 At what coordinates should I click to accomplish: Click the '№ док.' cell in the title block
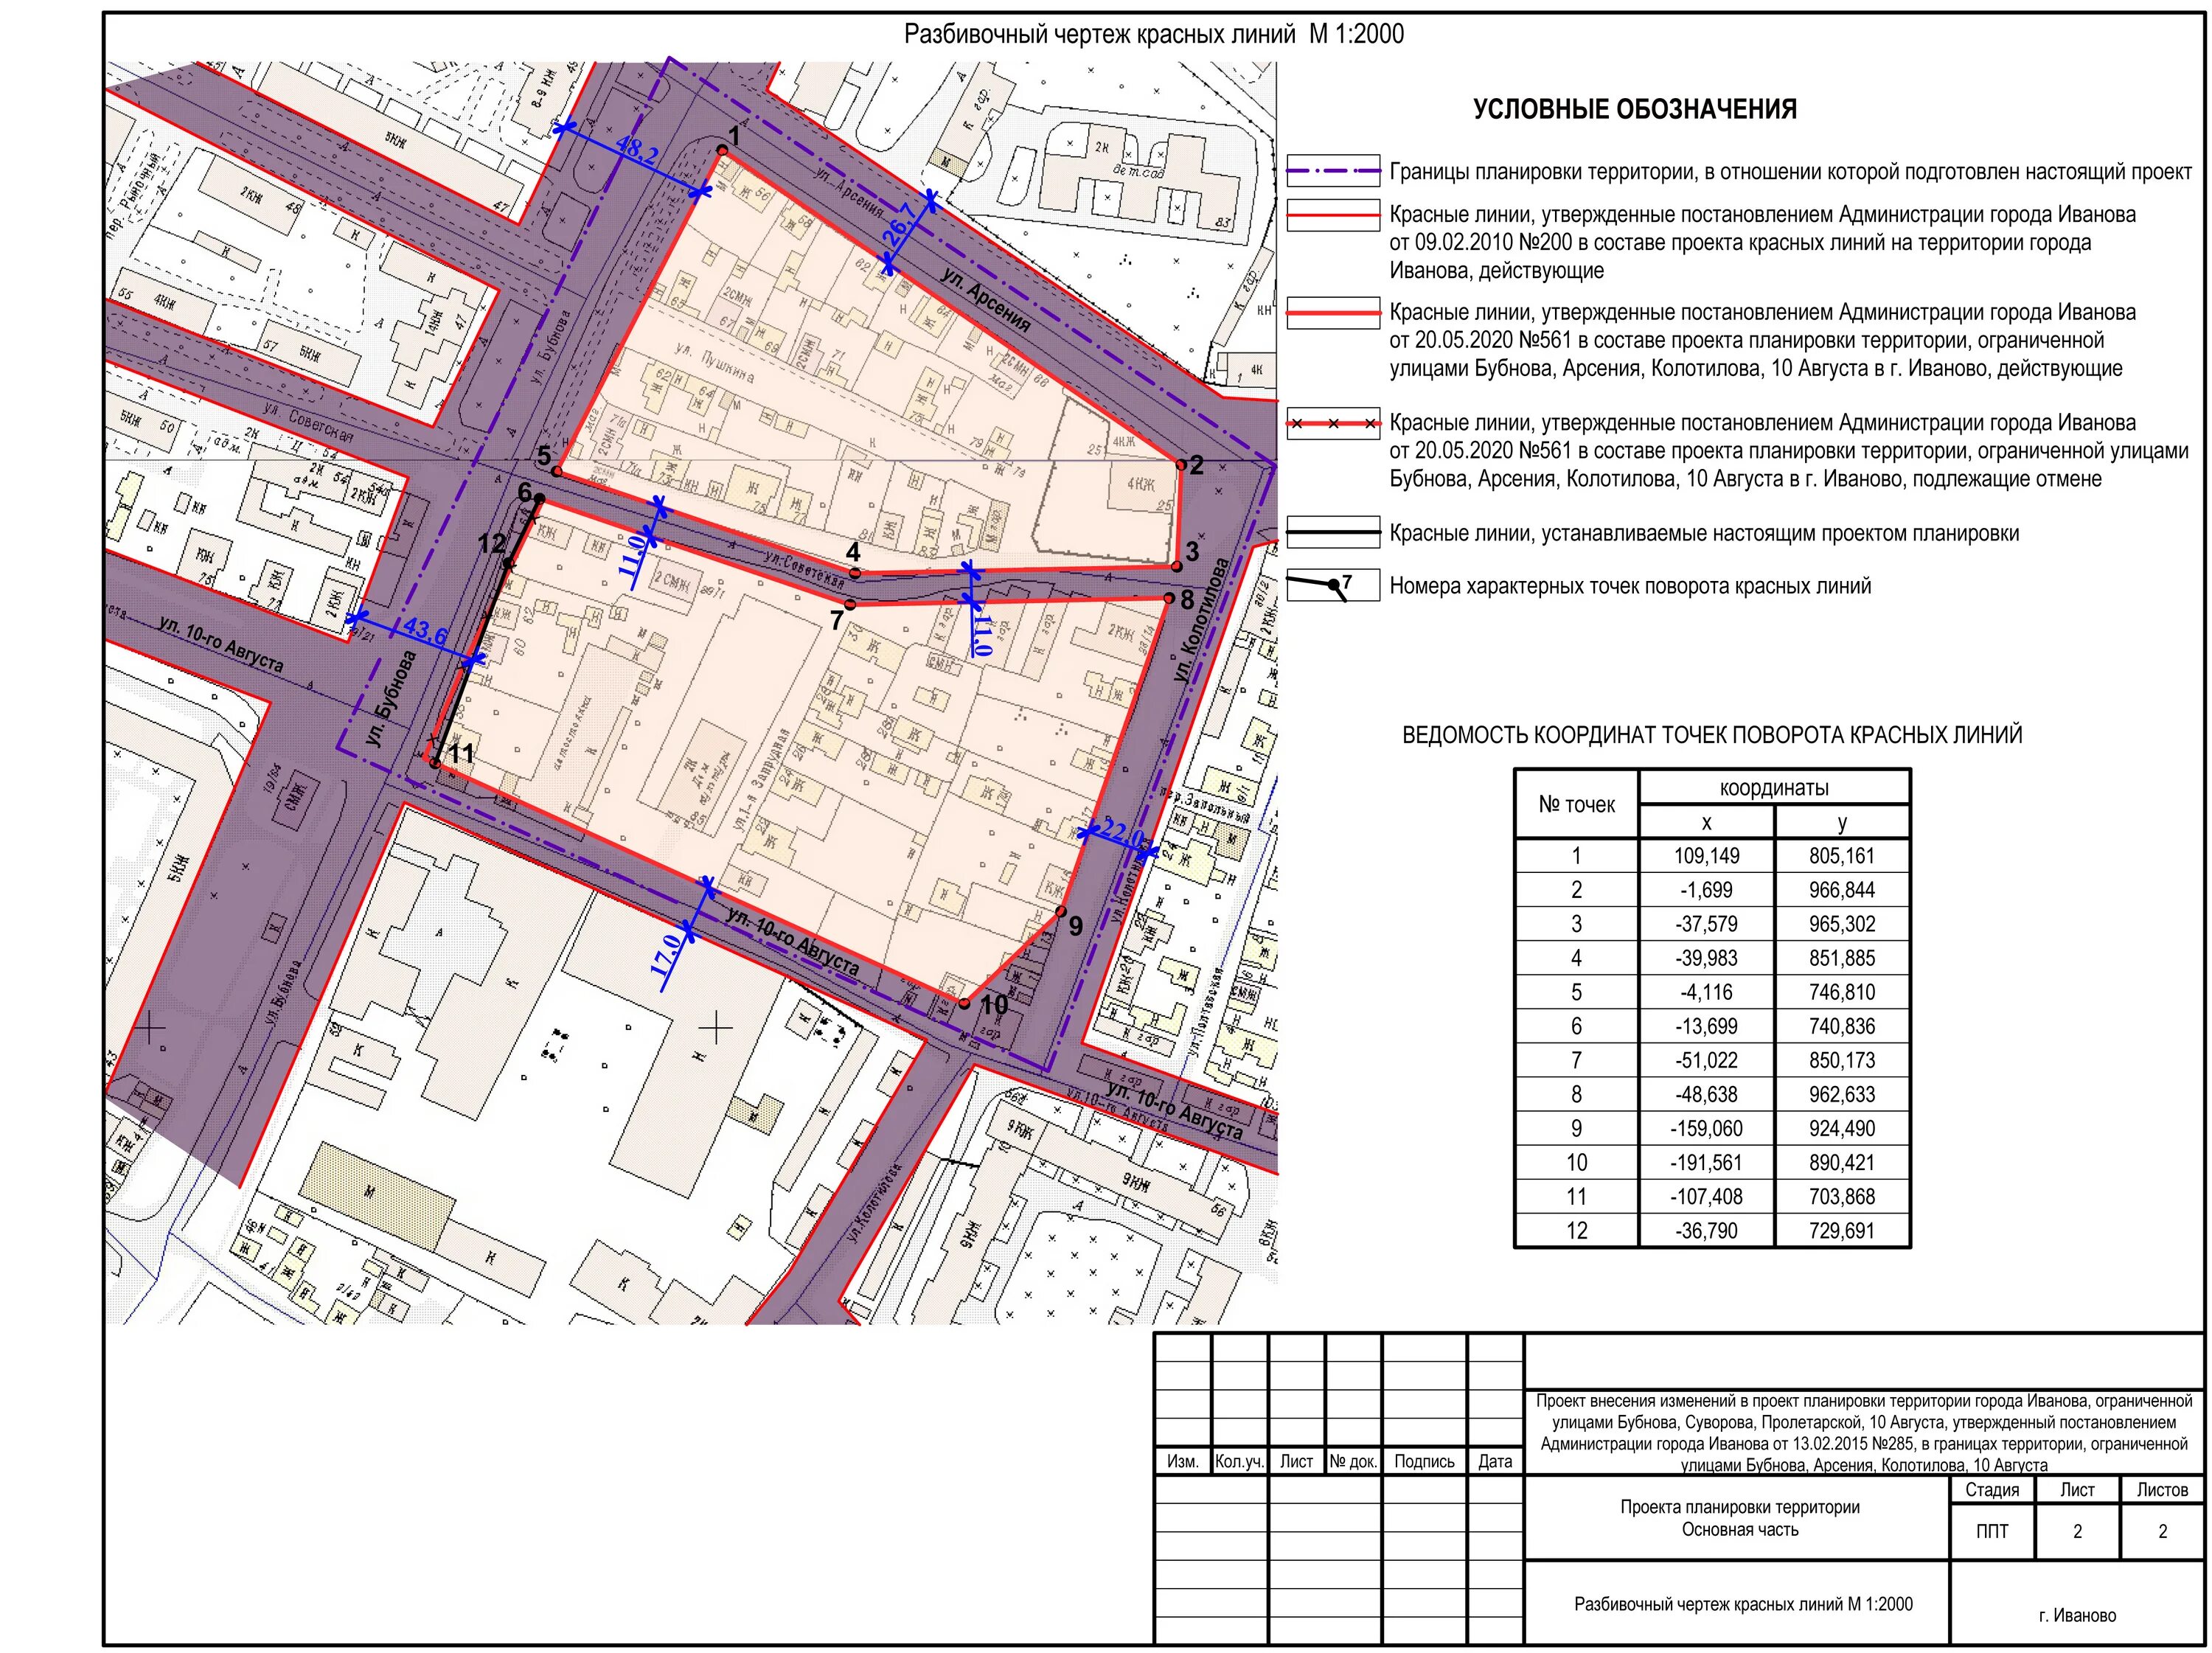pyautogui.click(x=1354, y=1461)
